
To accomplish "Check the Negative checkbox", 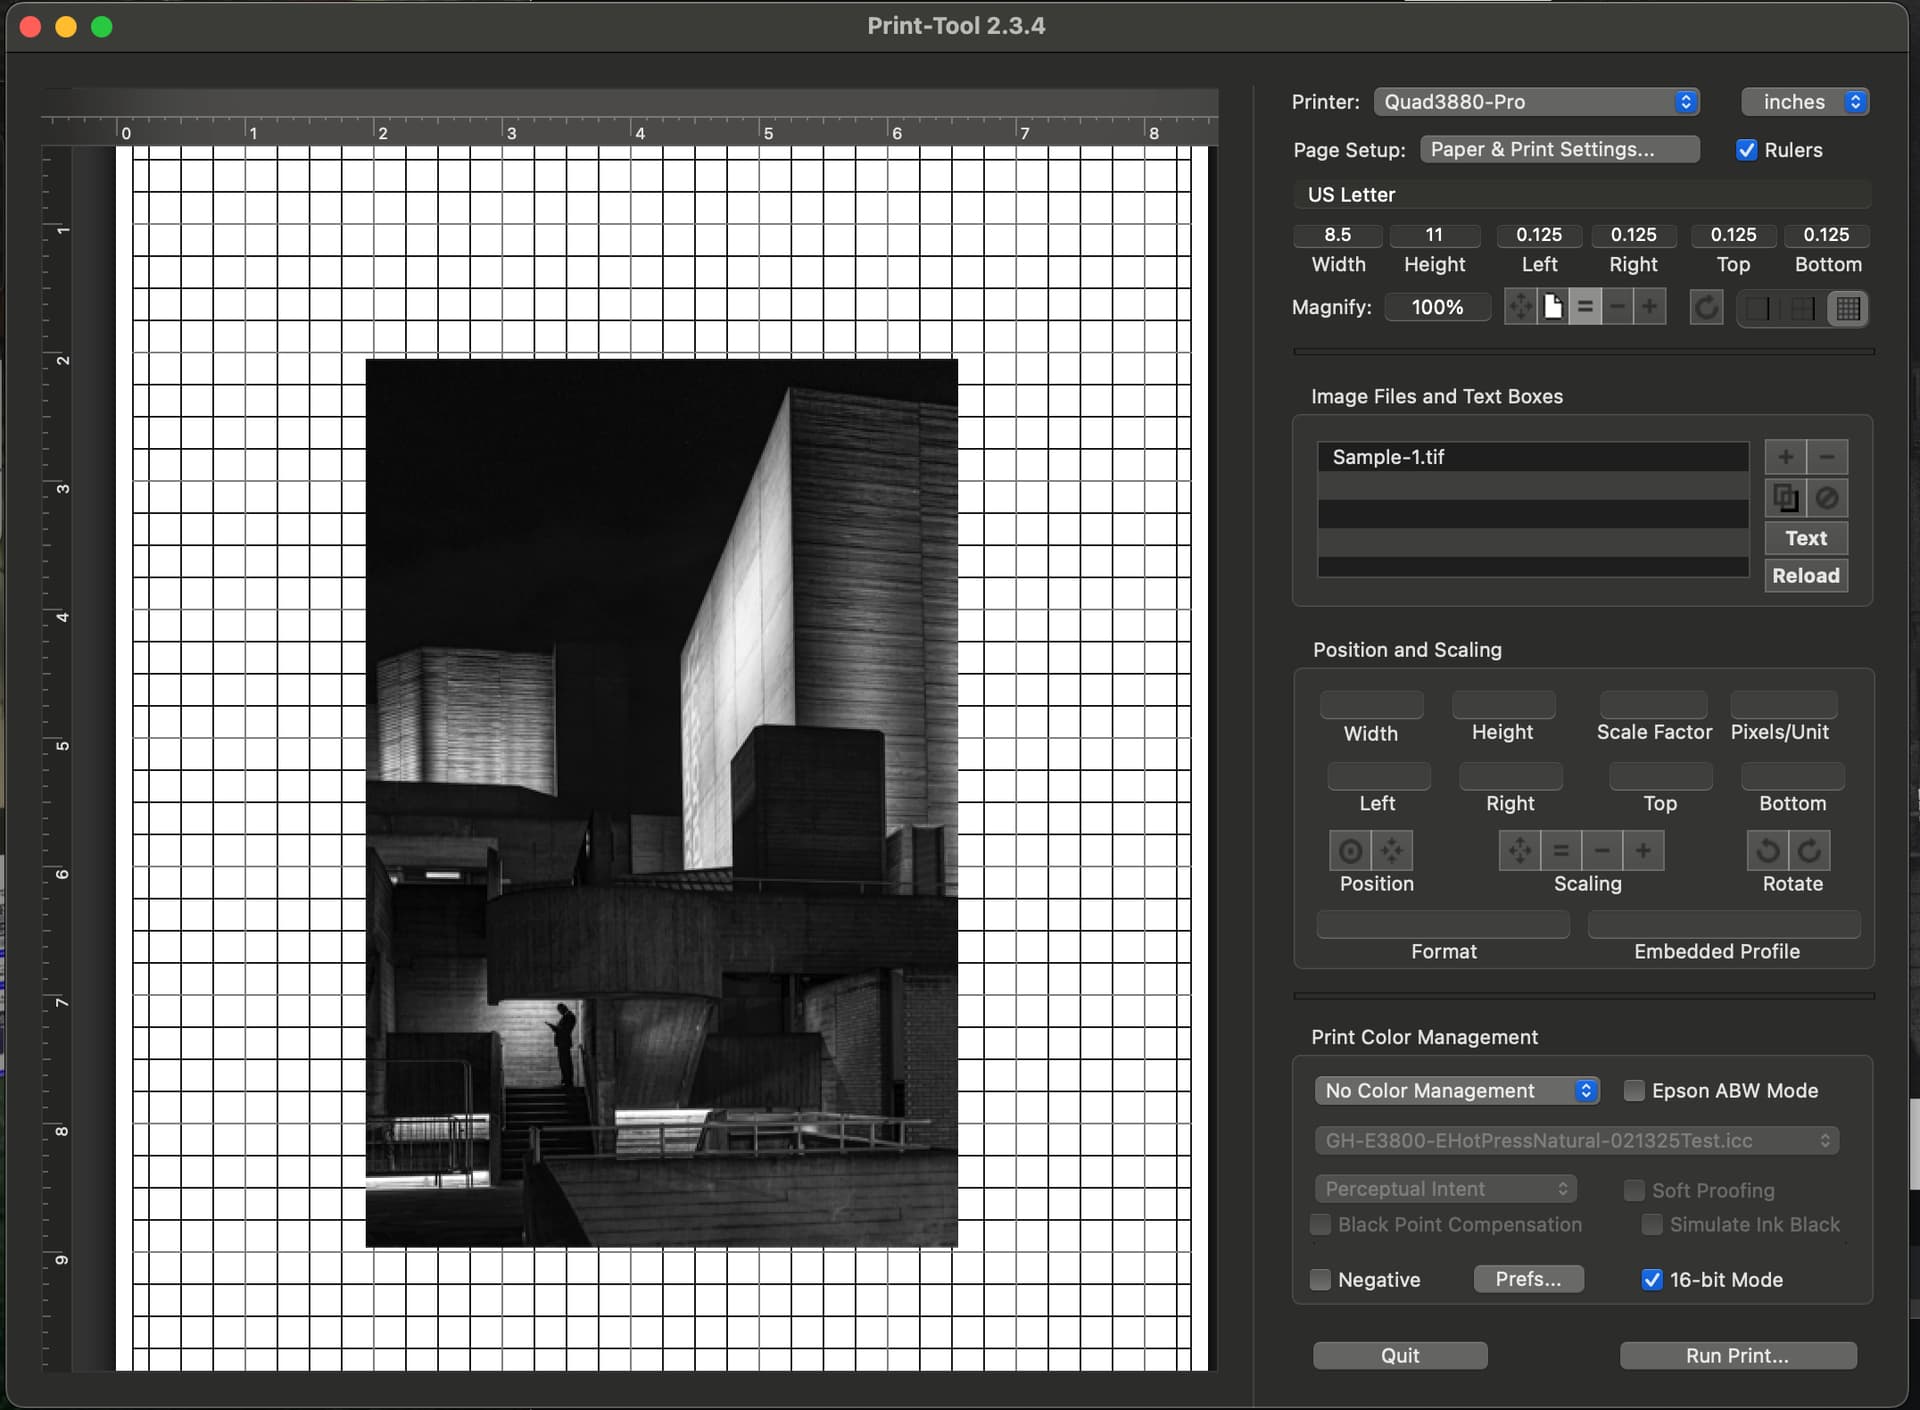I will coord(1320,1280).
